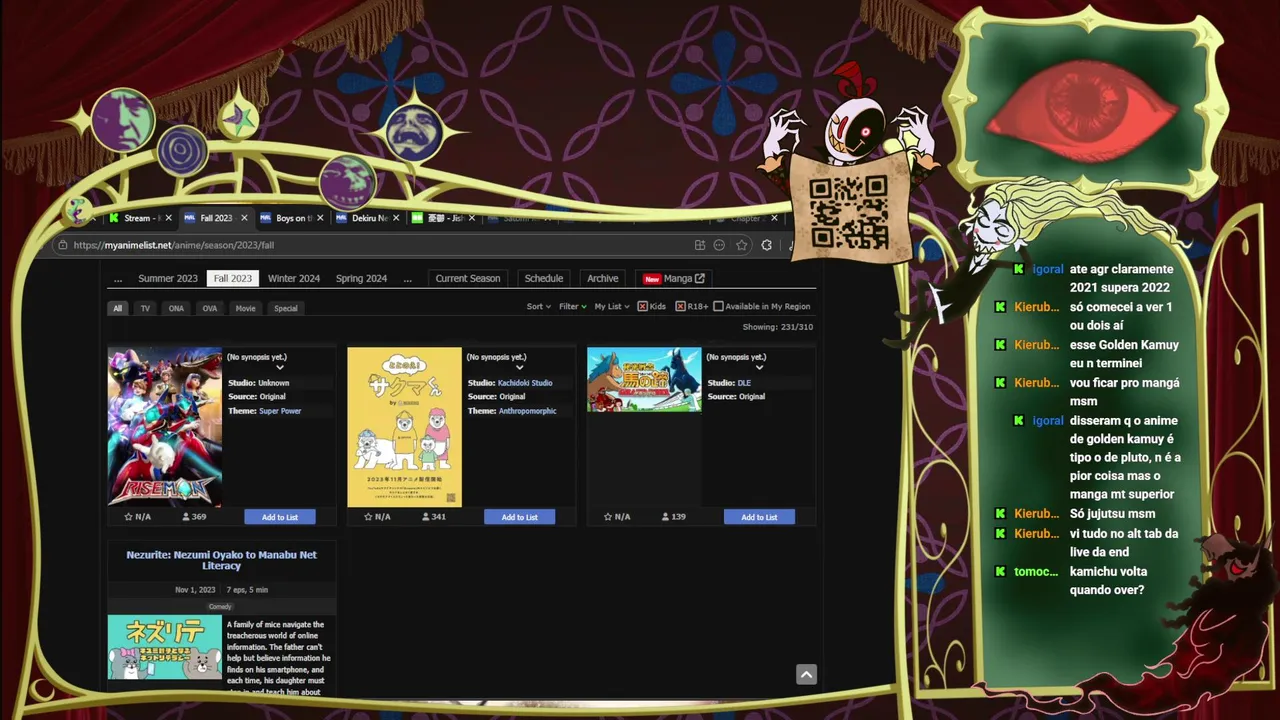Click the Kick favicon on the Stream tab
Viewport: 1280px width, 720px height.
coord(114,218)
